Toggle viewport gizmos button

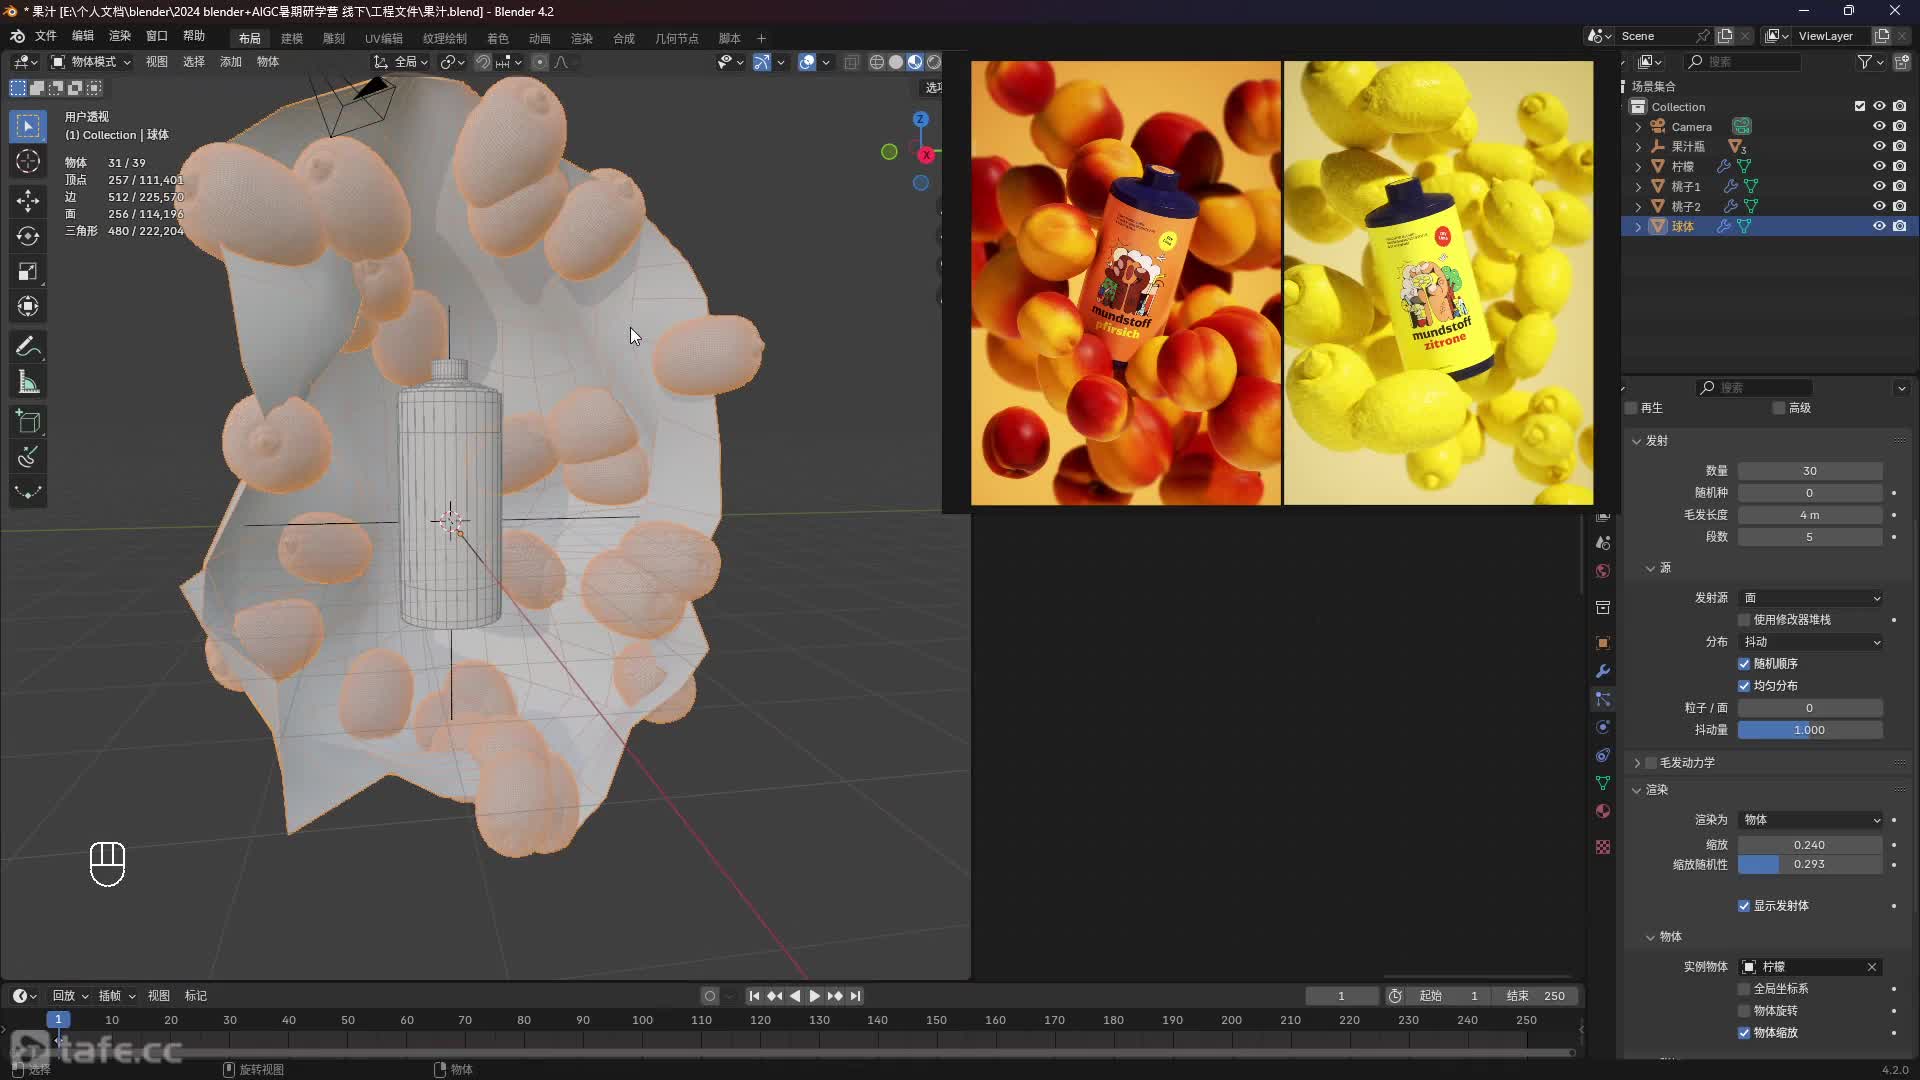[762, 62]
